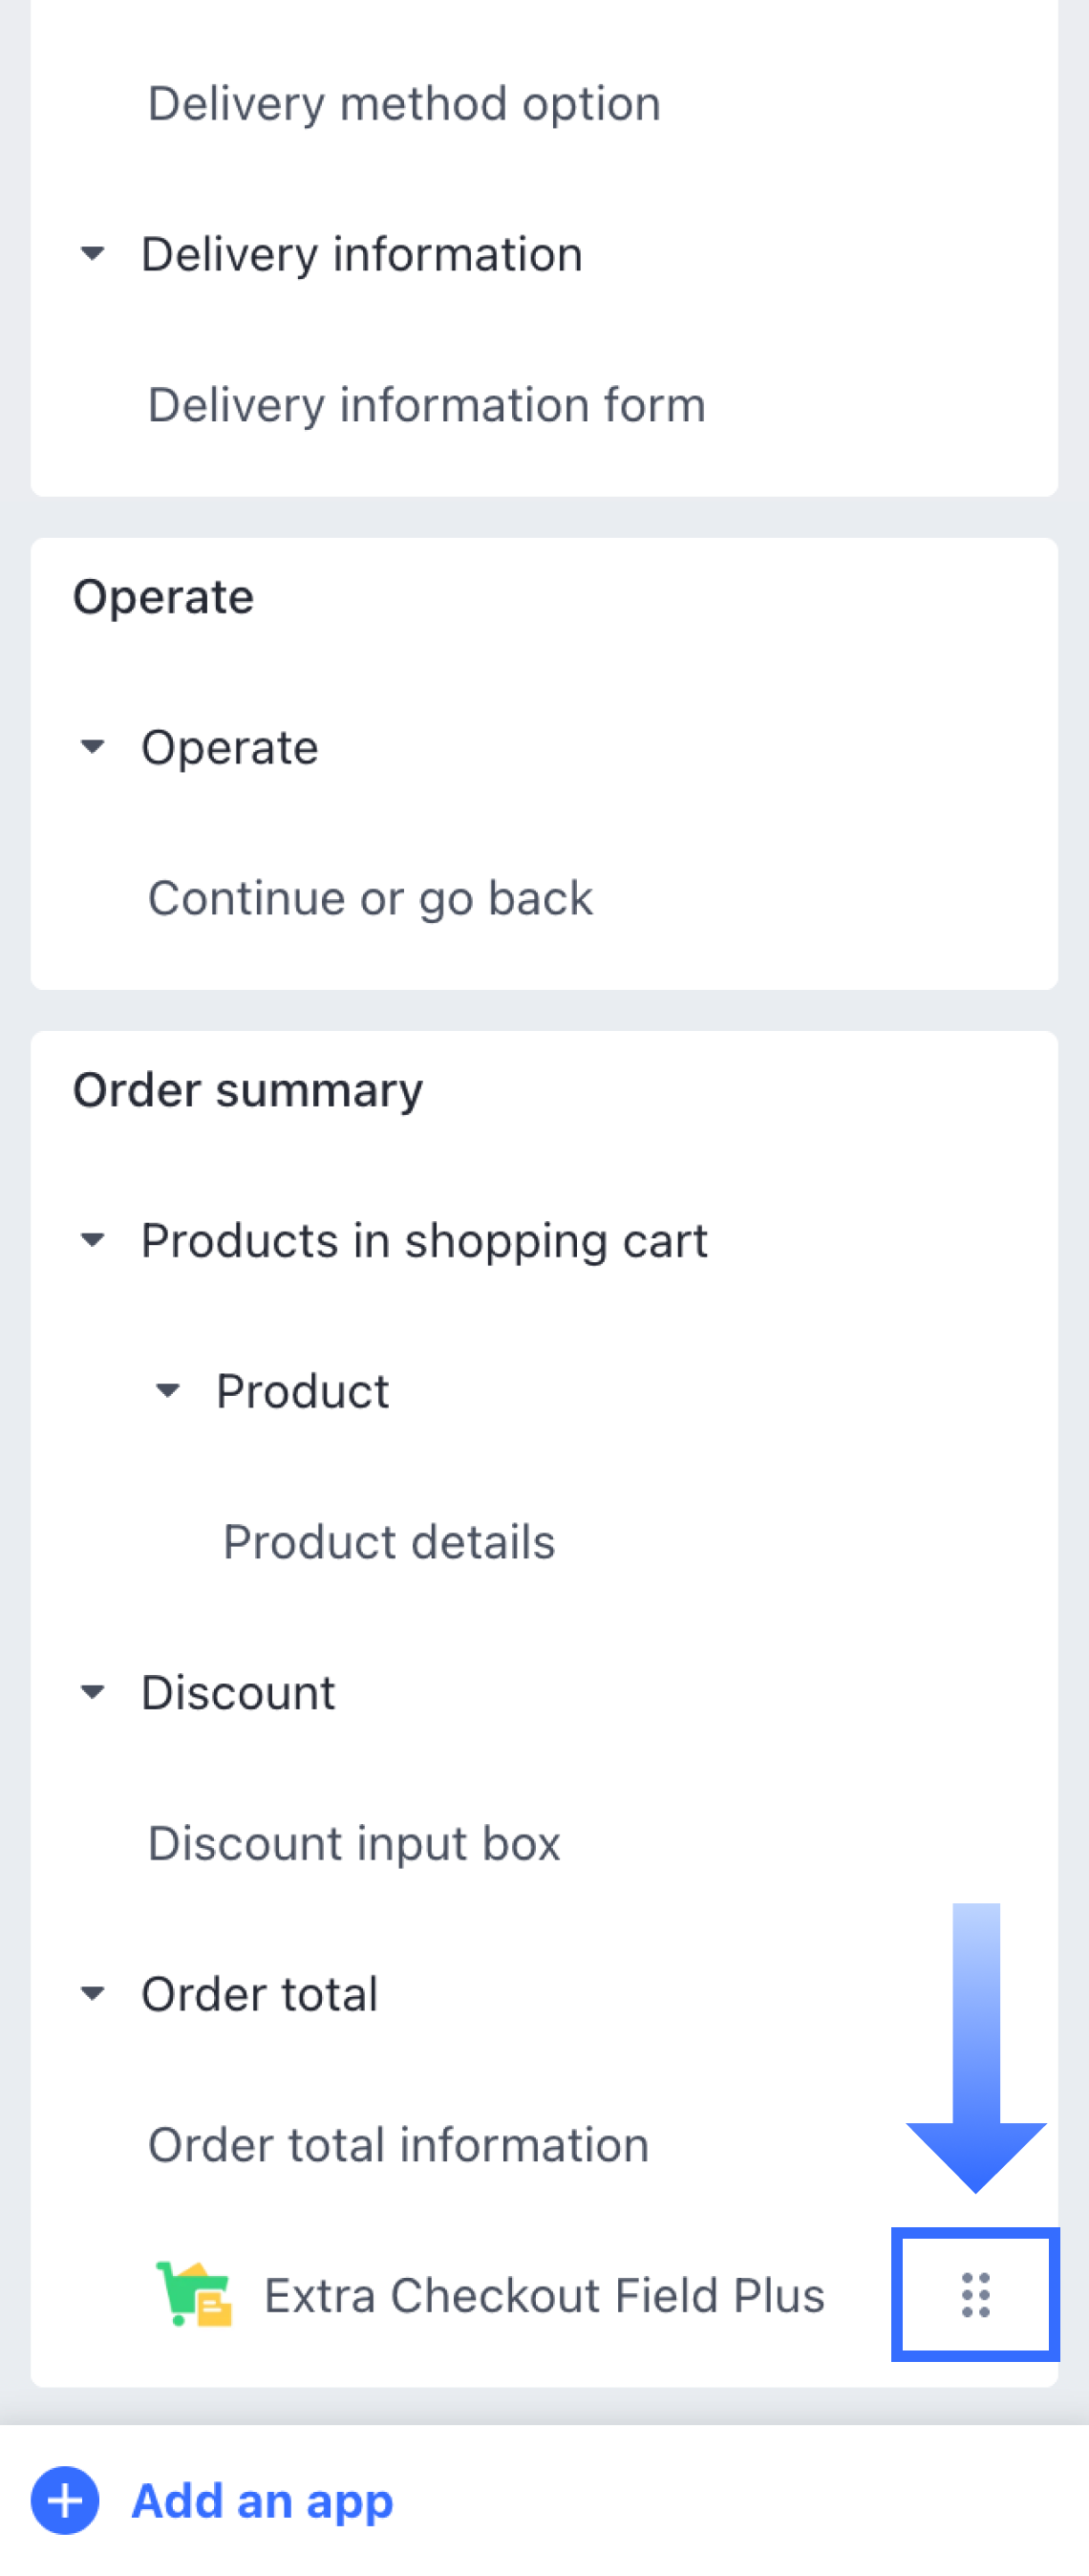Viewport: 1089px width, 2576px height.
Task: Collapse the Delivery information section
Action: (x=92, y=254)
